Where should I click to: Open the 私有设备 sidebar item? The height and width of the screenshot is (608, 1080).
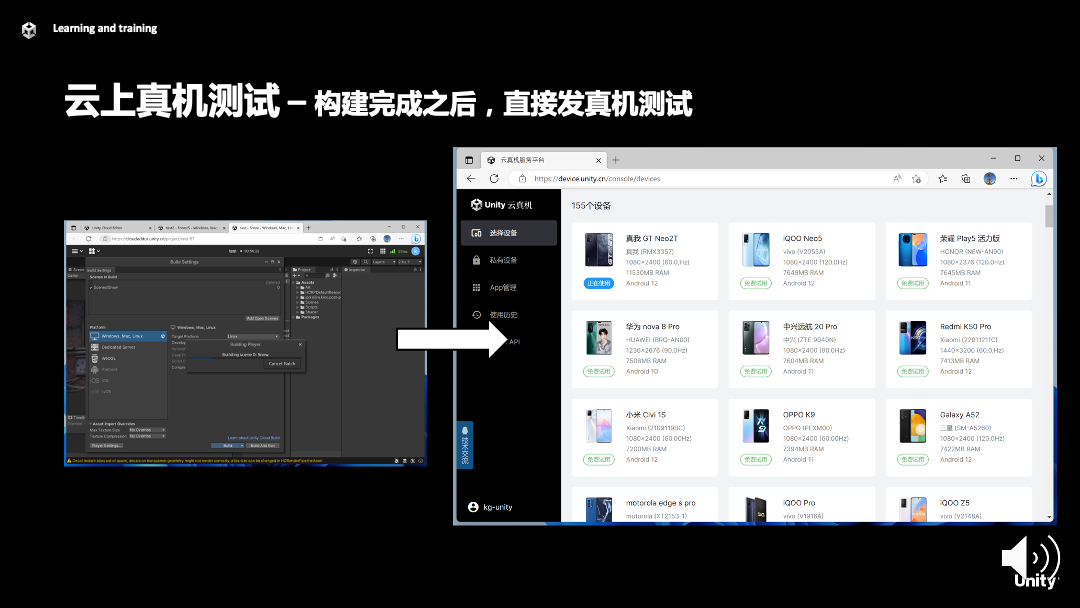point(508,260)
